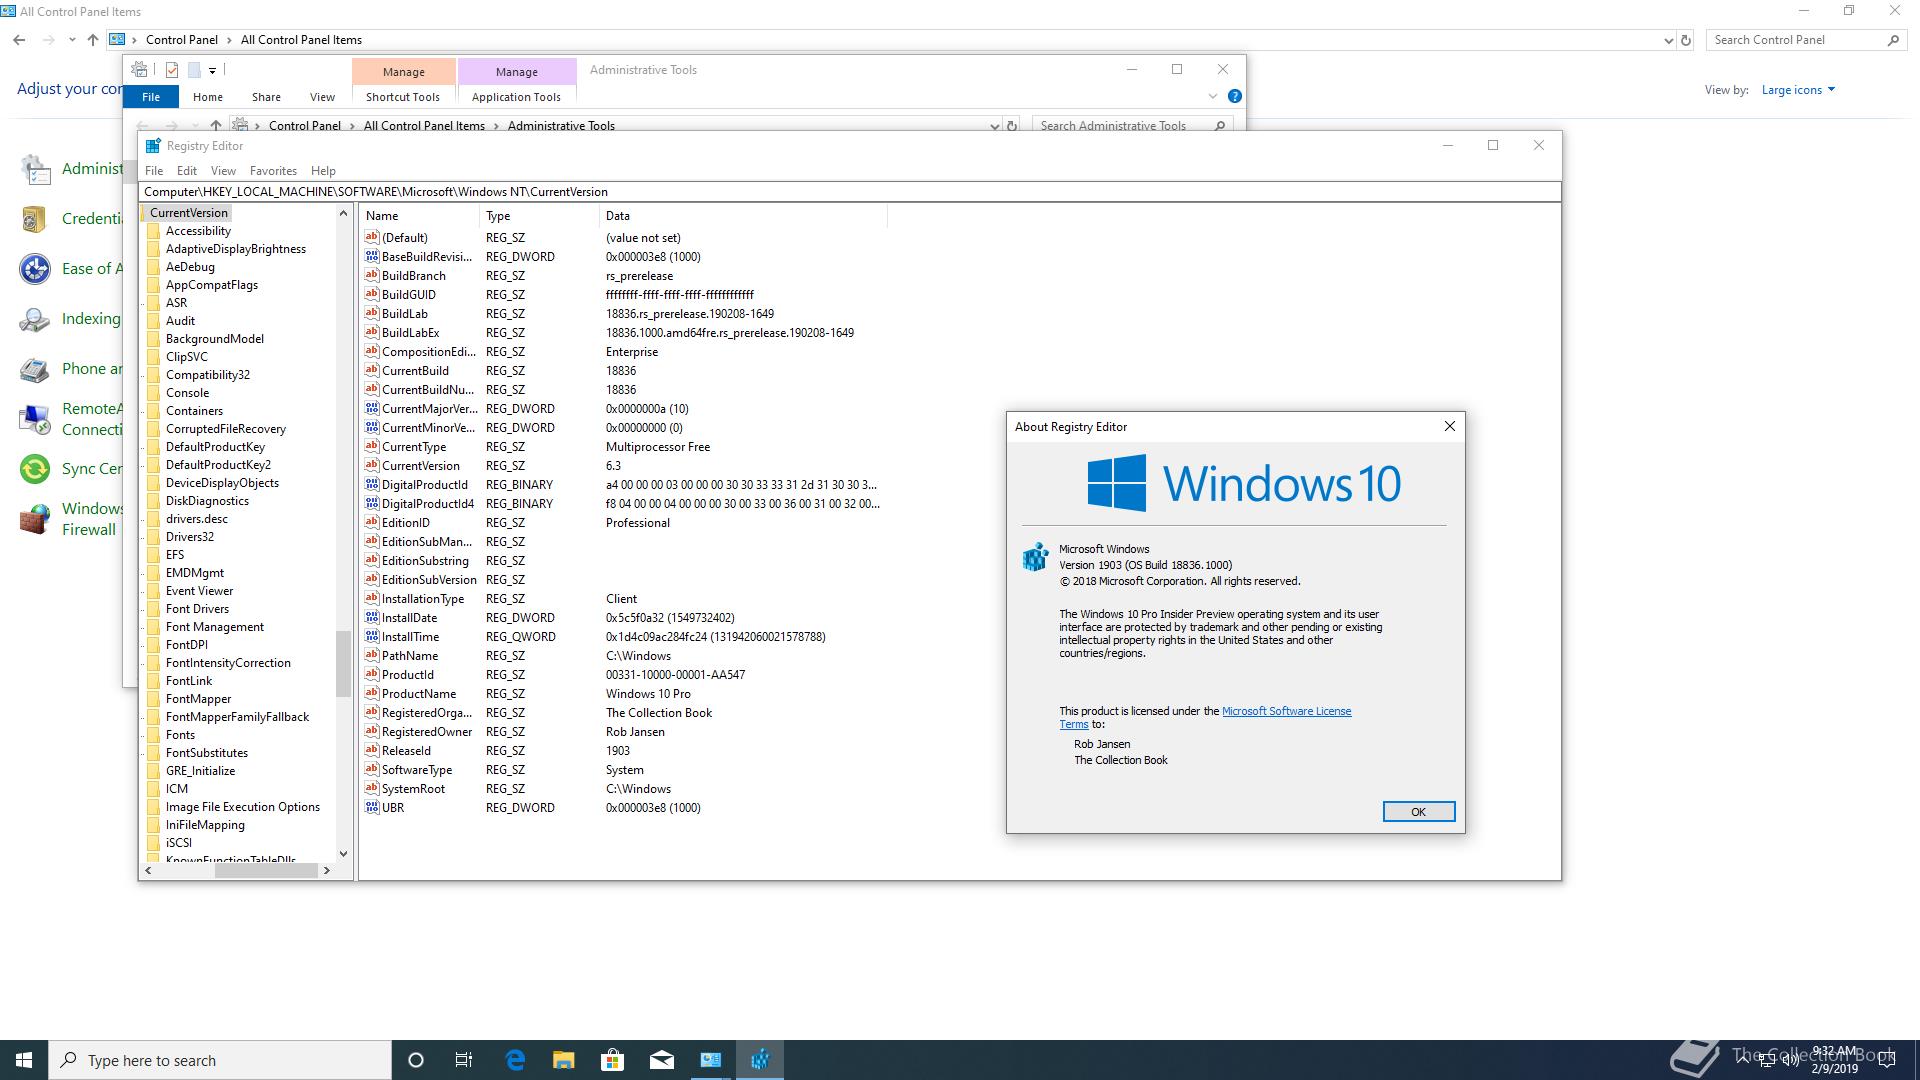The image size is (1920, 1080).
Task: Select the Console key folder icon
Action: click(153, 393)
